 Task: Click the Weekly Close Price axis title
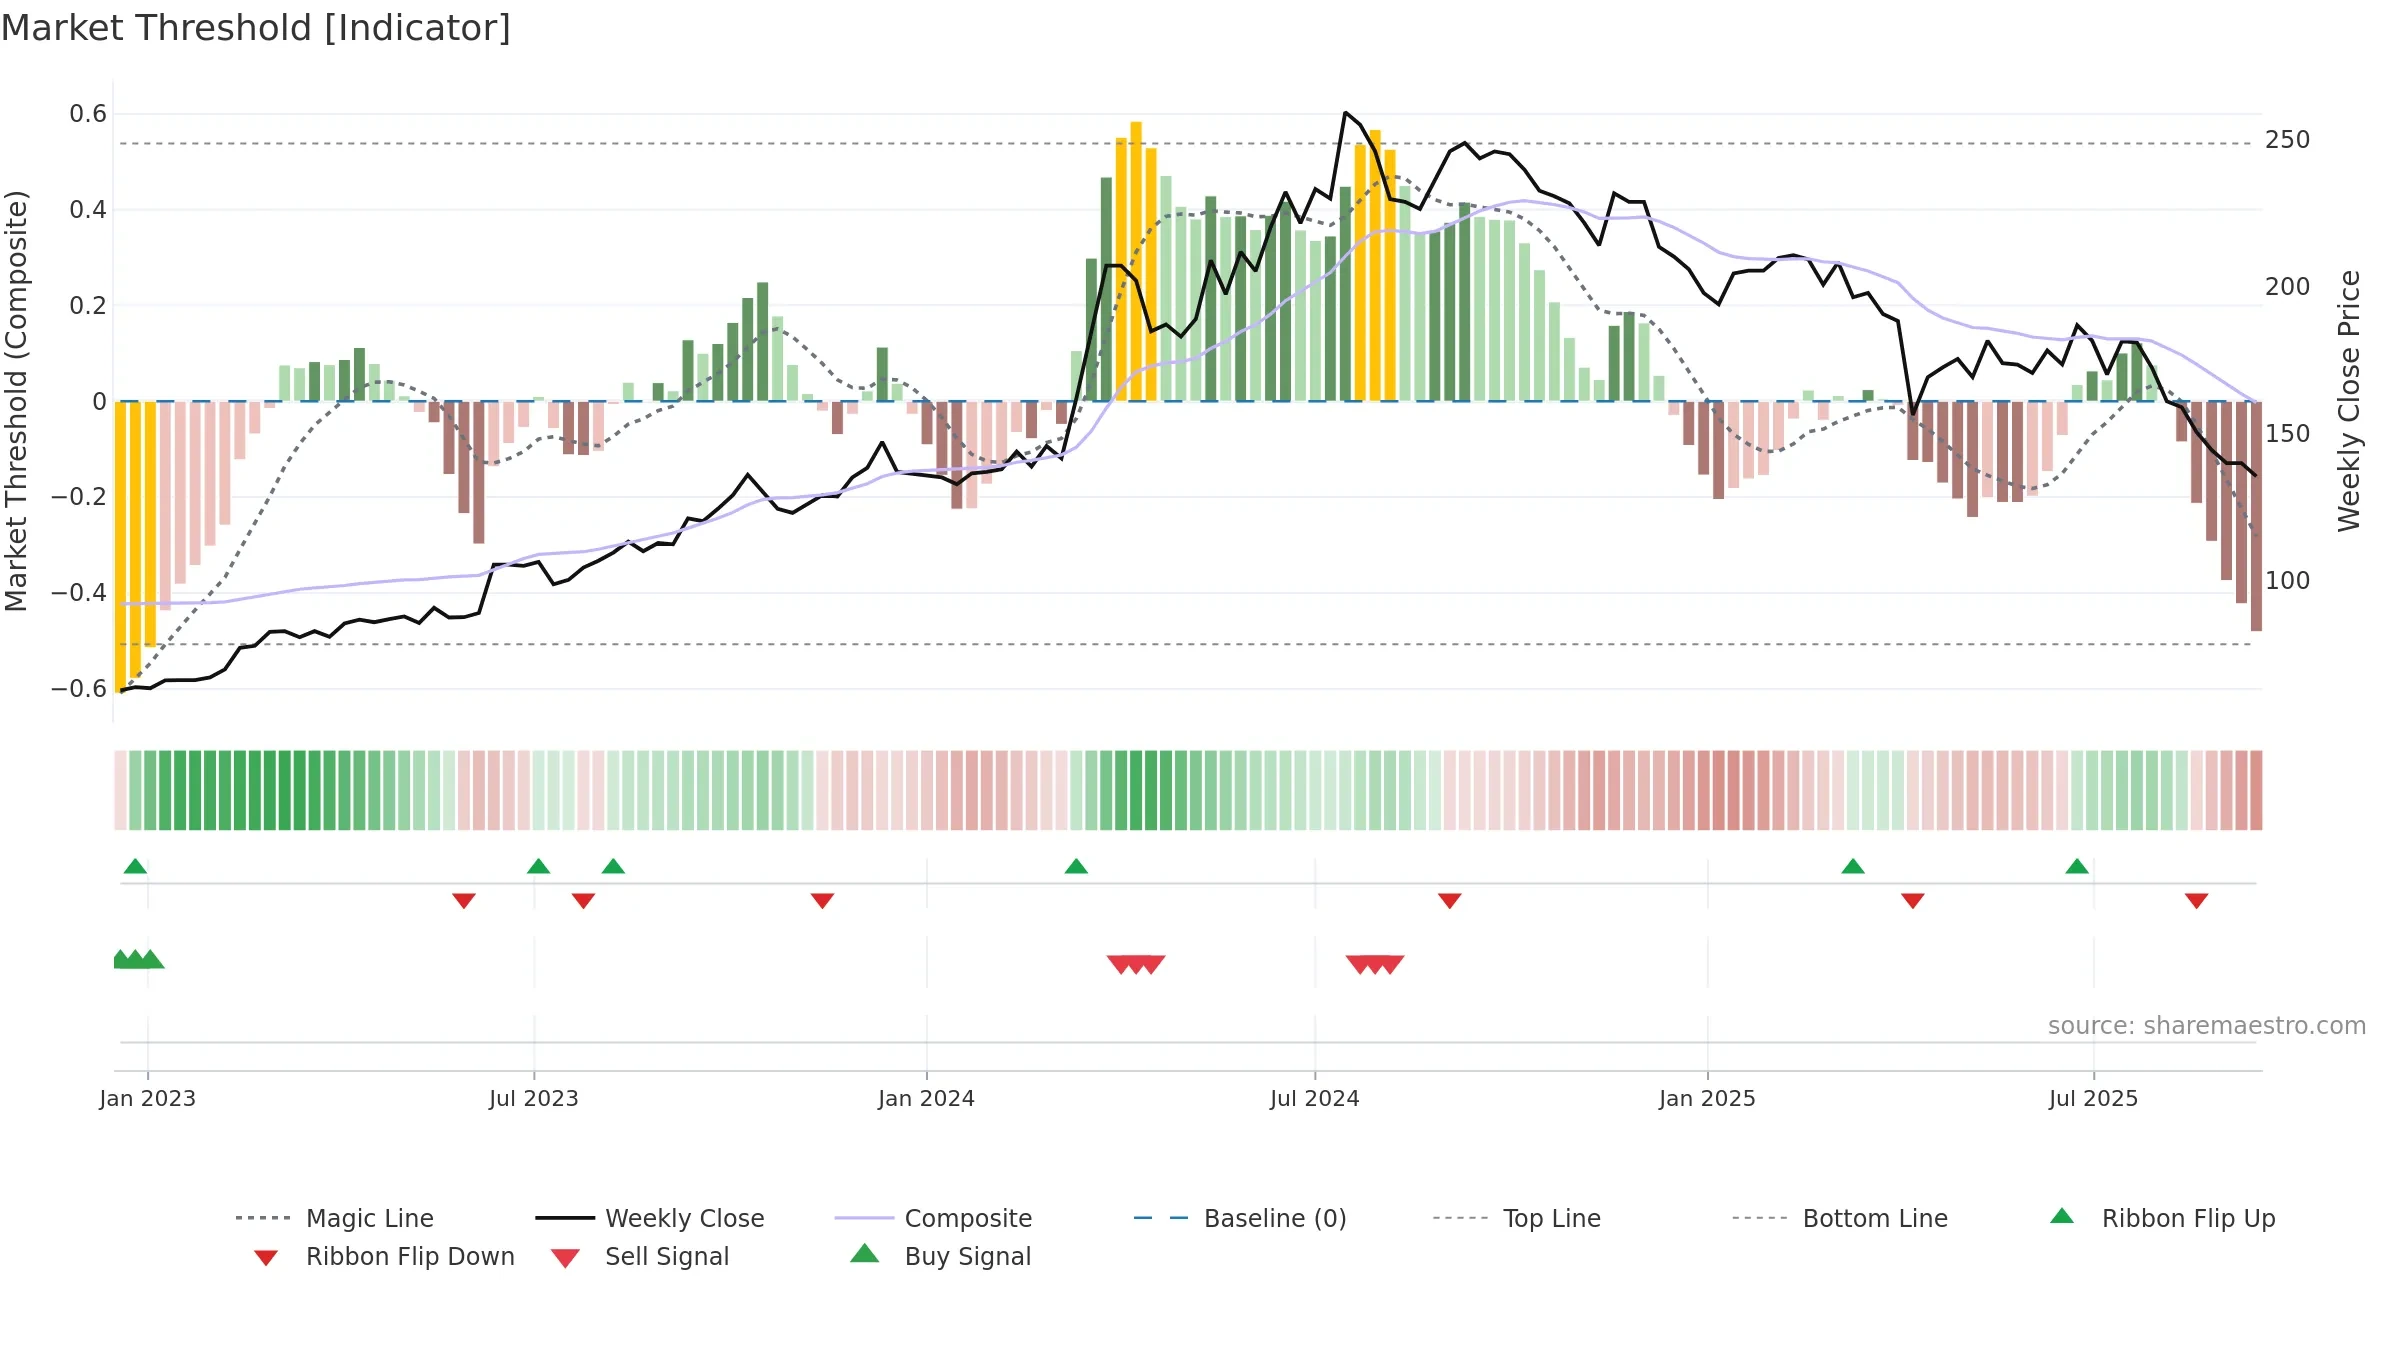(x=2349, y=401)
